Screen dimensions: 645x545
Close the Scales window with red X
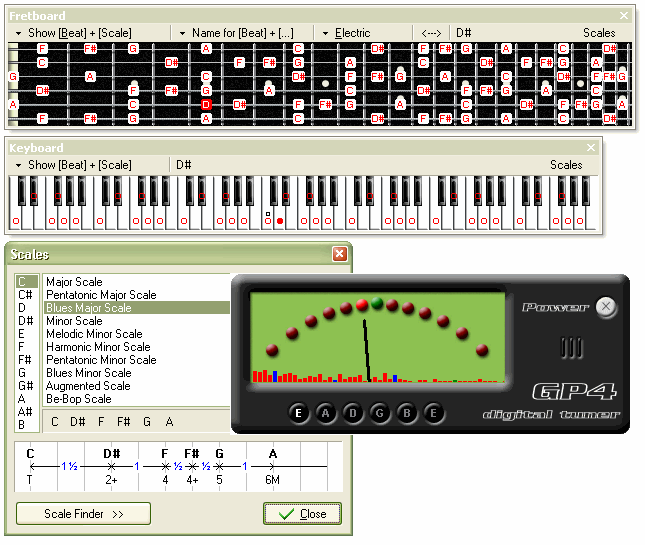[x=340, y=254]
